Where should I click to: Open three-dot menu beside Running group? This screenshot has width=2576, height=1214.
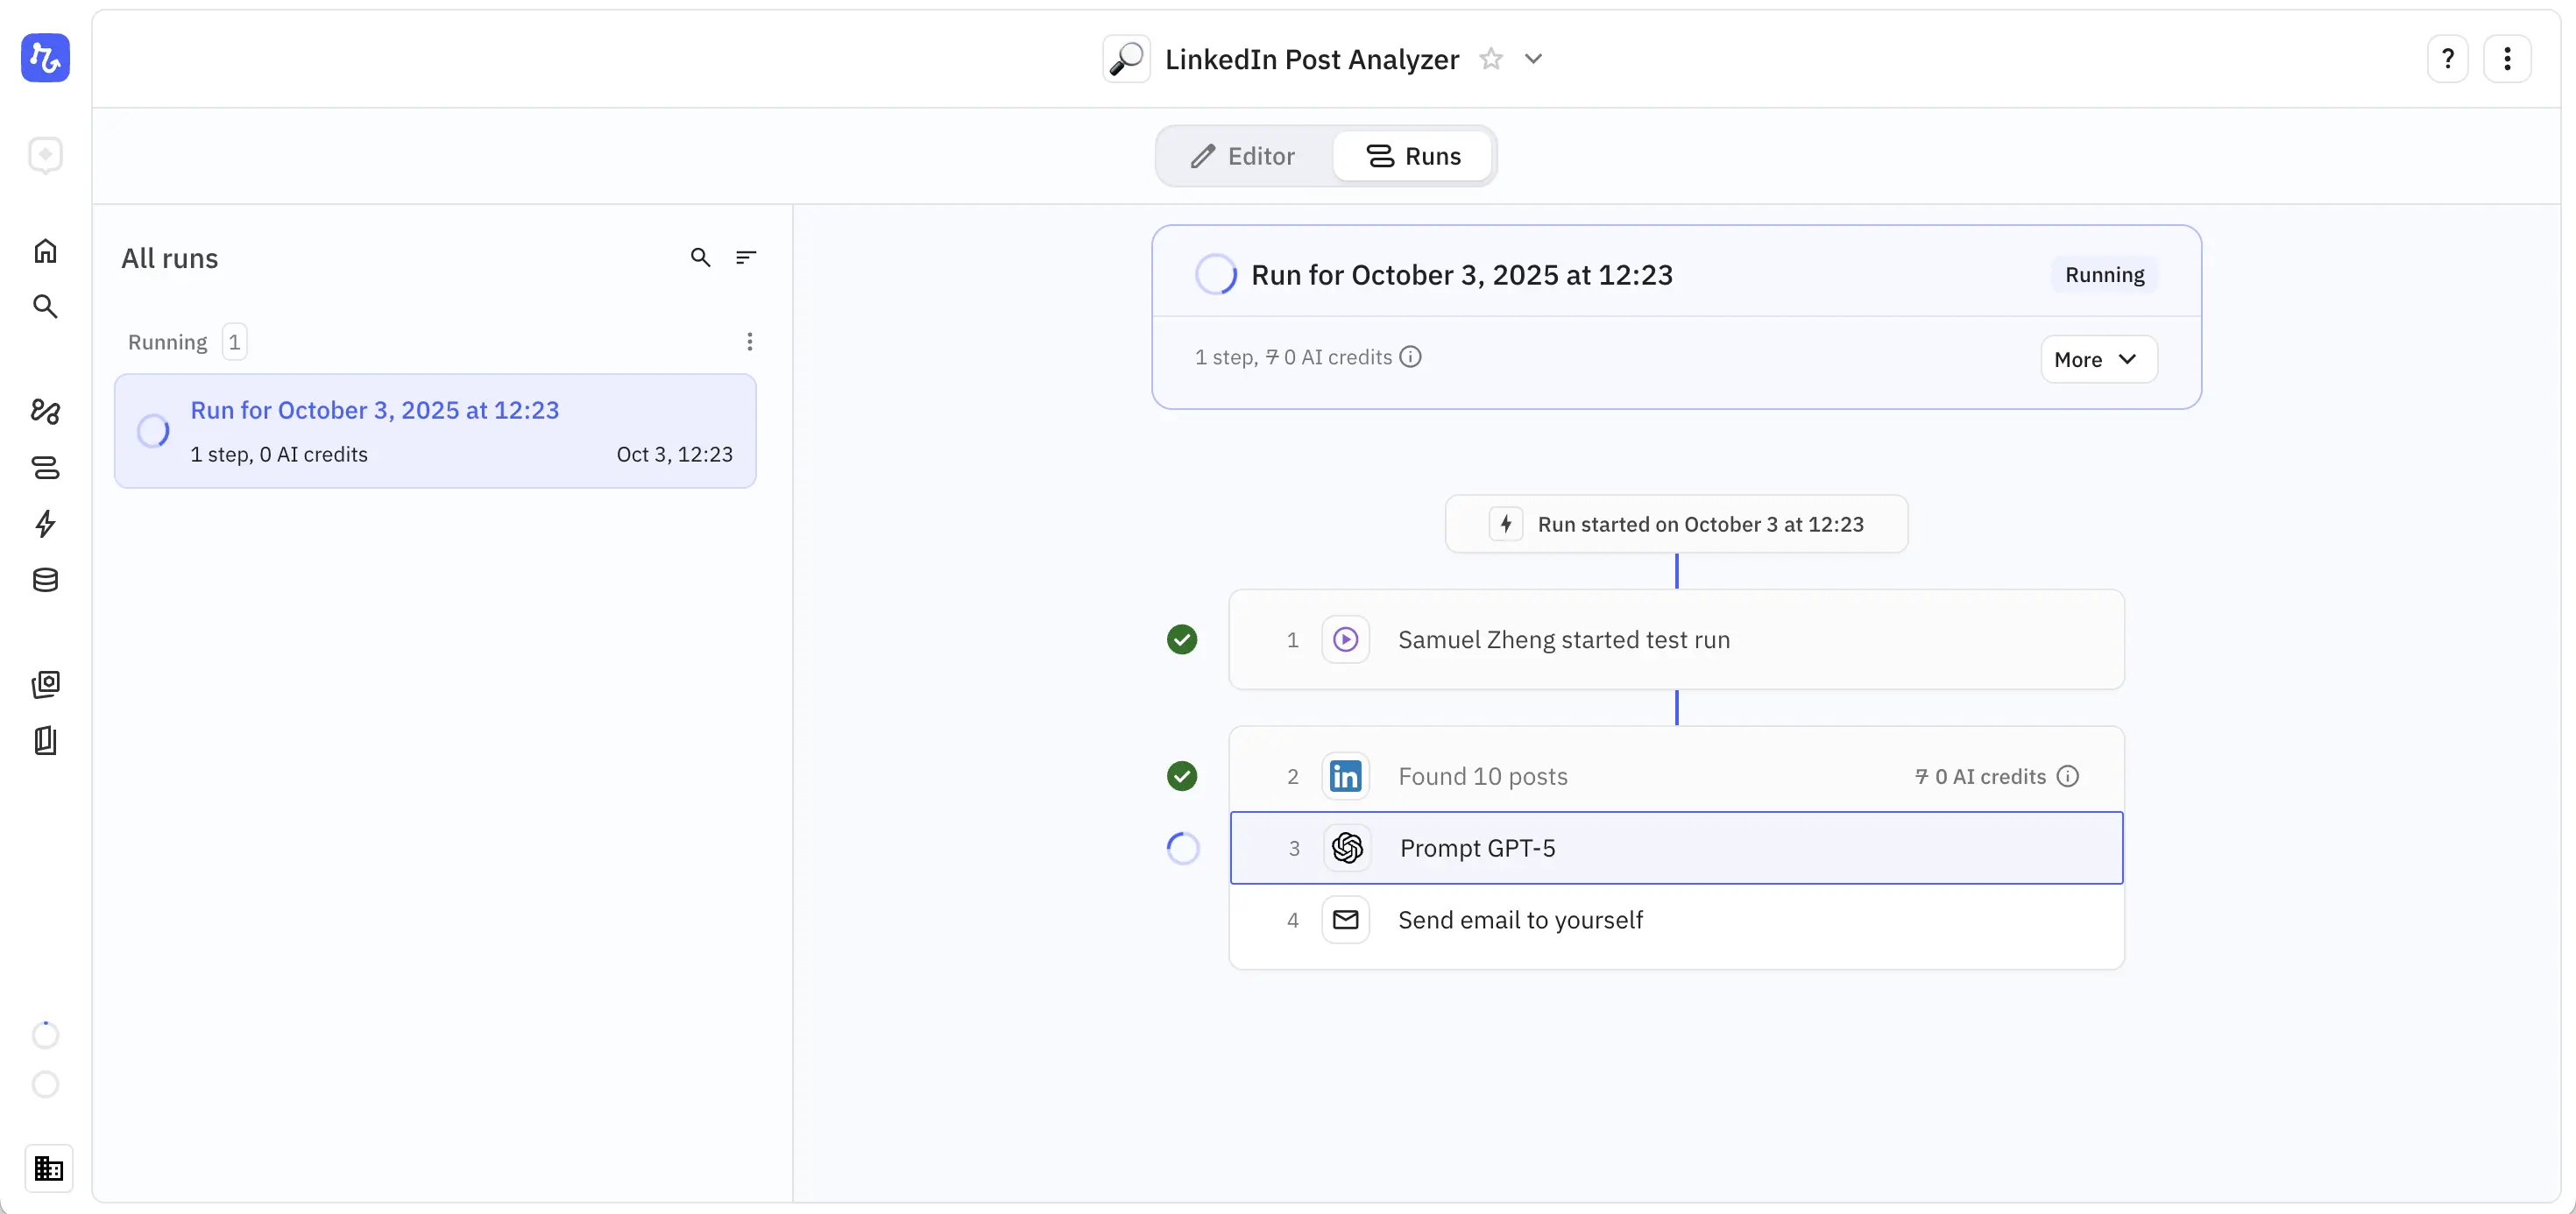click(749, 342)
